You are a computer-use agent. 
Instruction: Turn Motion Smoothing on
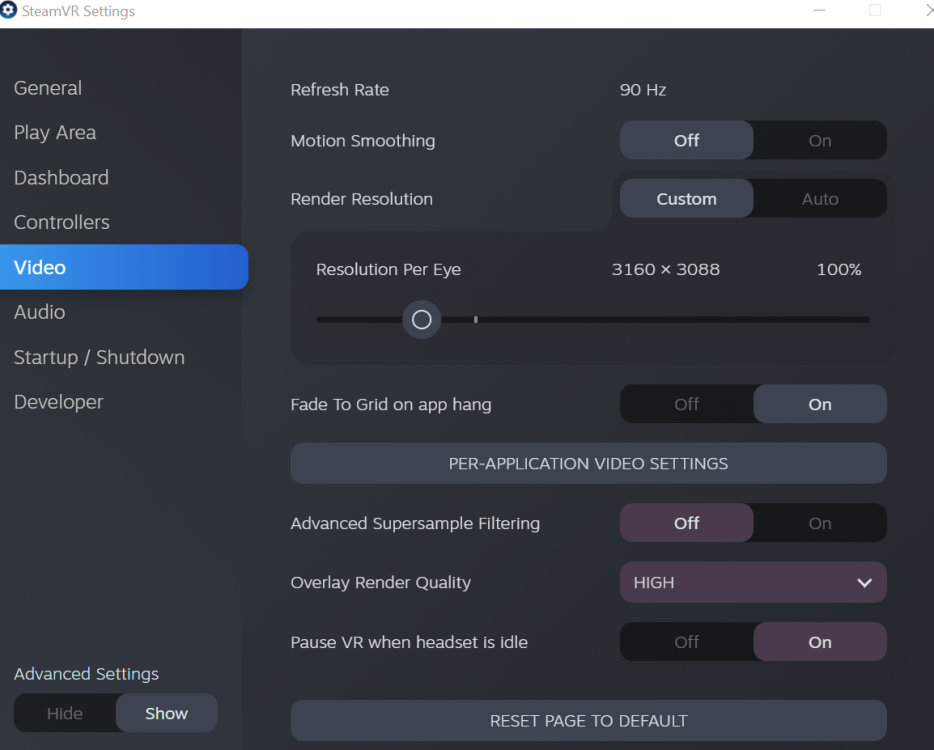coord(819,141)
